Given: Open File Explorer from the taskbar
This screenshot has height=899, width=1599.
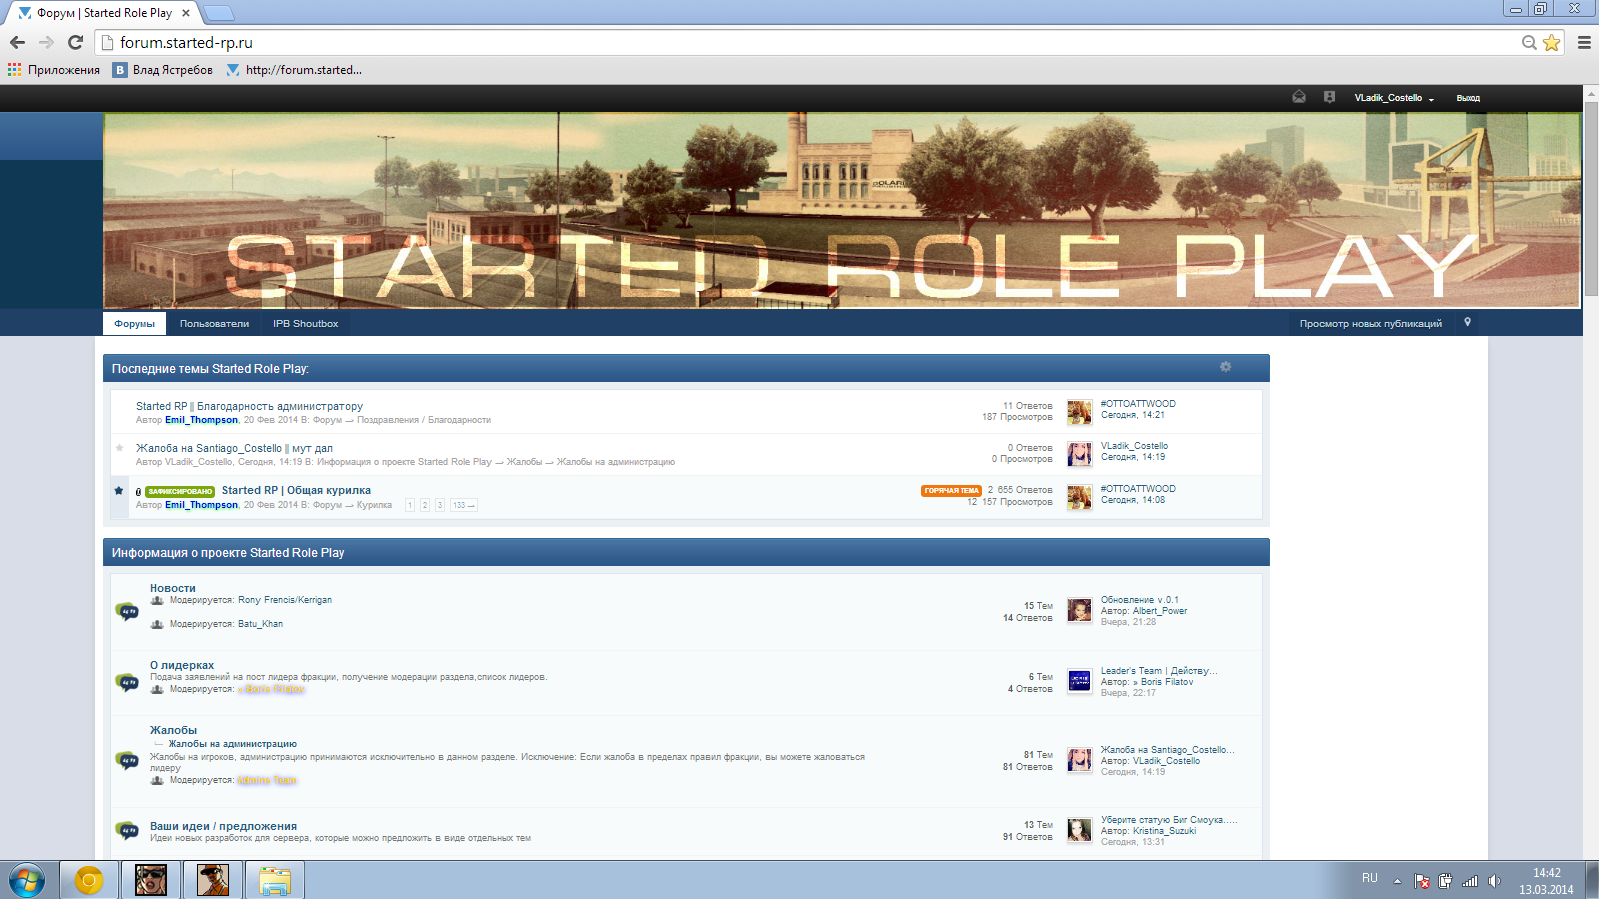Looking at the screenshot, I should click(x=275, y=881).
